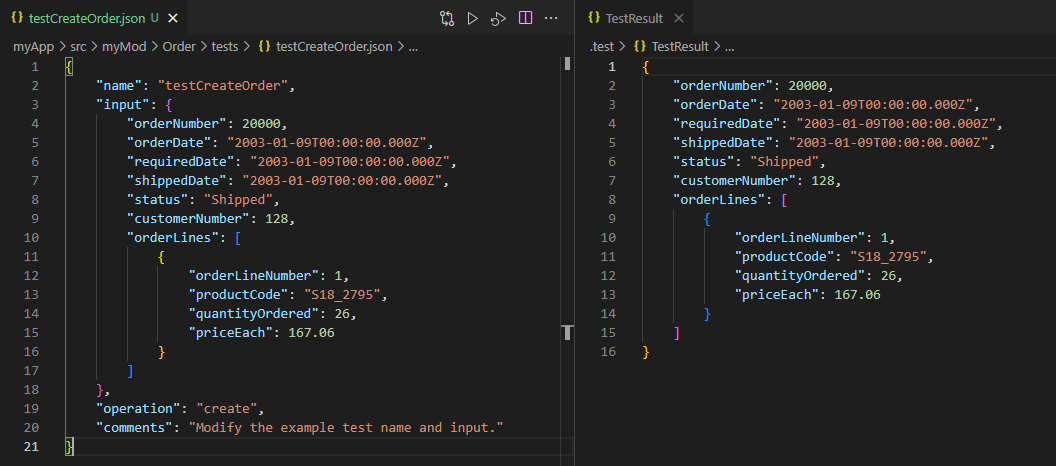Click line number 8 in right TestResult editor
1056x466 pixels.
[612, 200]
